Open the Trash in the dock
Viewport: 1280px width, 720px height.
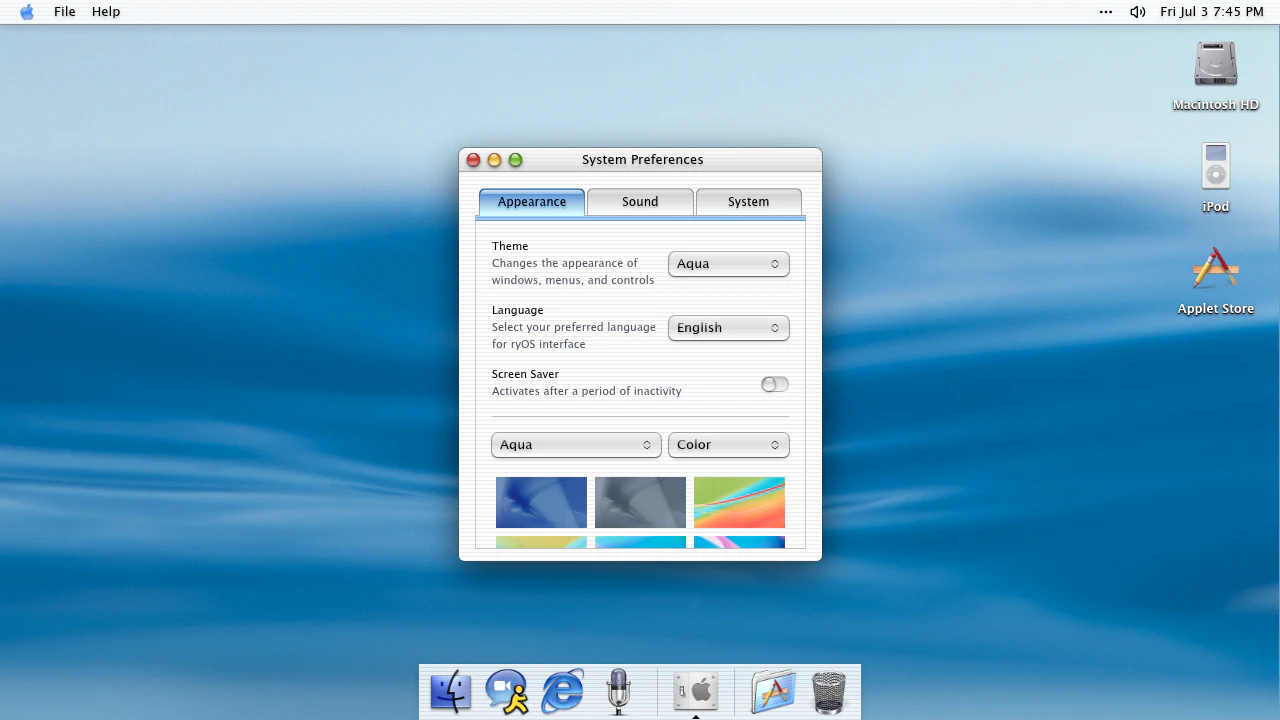[828, 691]
